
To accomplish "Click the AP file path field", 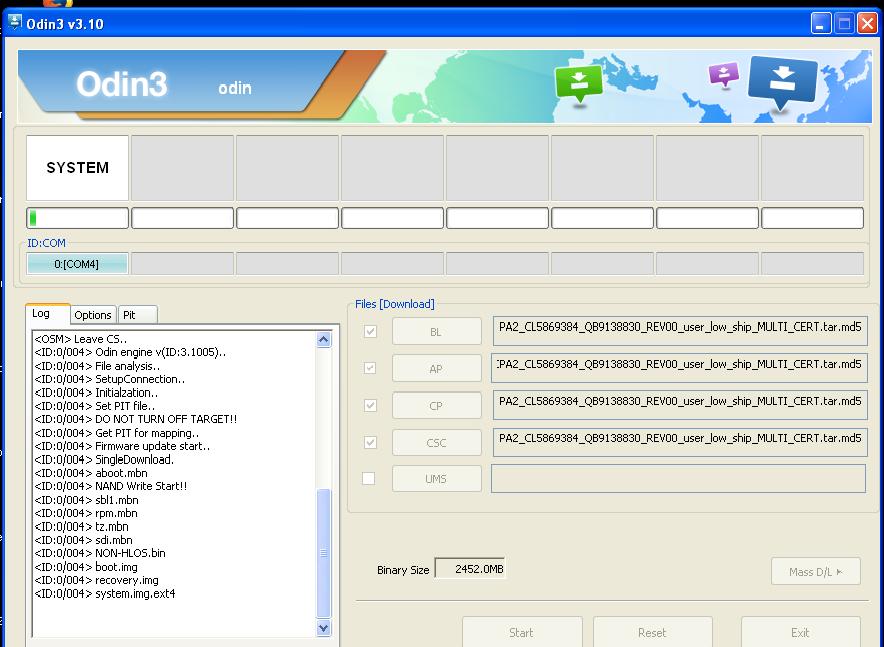I will pos(680,367).
